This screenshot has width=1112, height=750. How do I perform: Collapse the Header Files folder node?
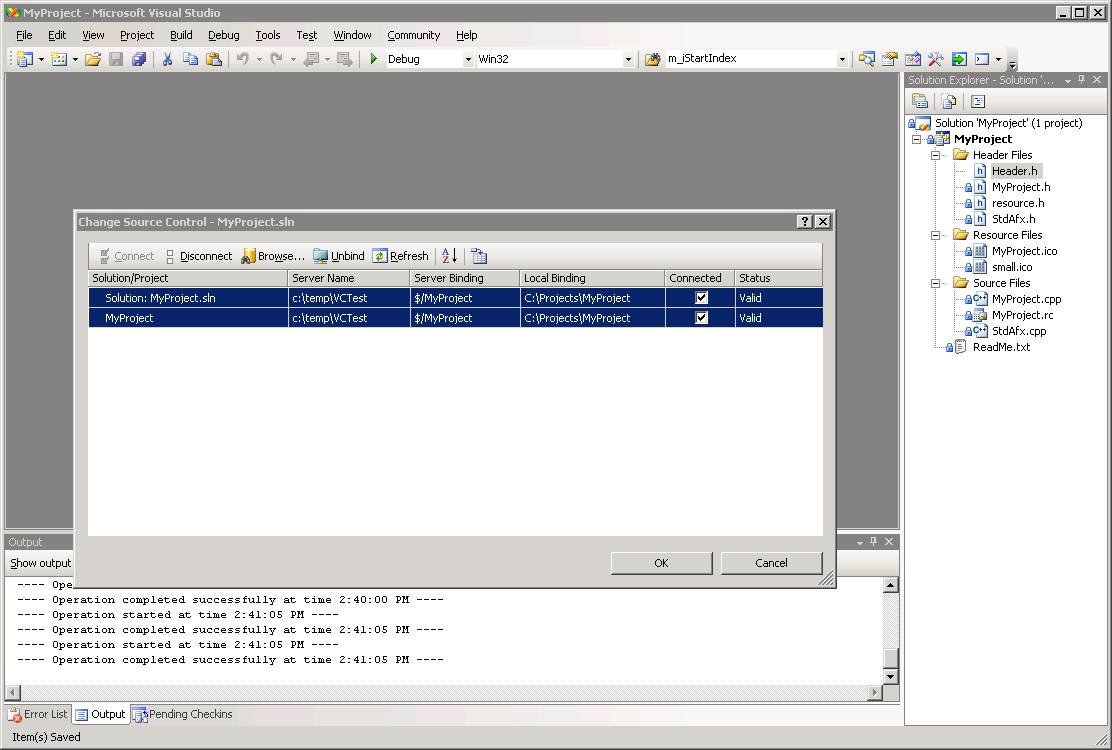point(936,155)
